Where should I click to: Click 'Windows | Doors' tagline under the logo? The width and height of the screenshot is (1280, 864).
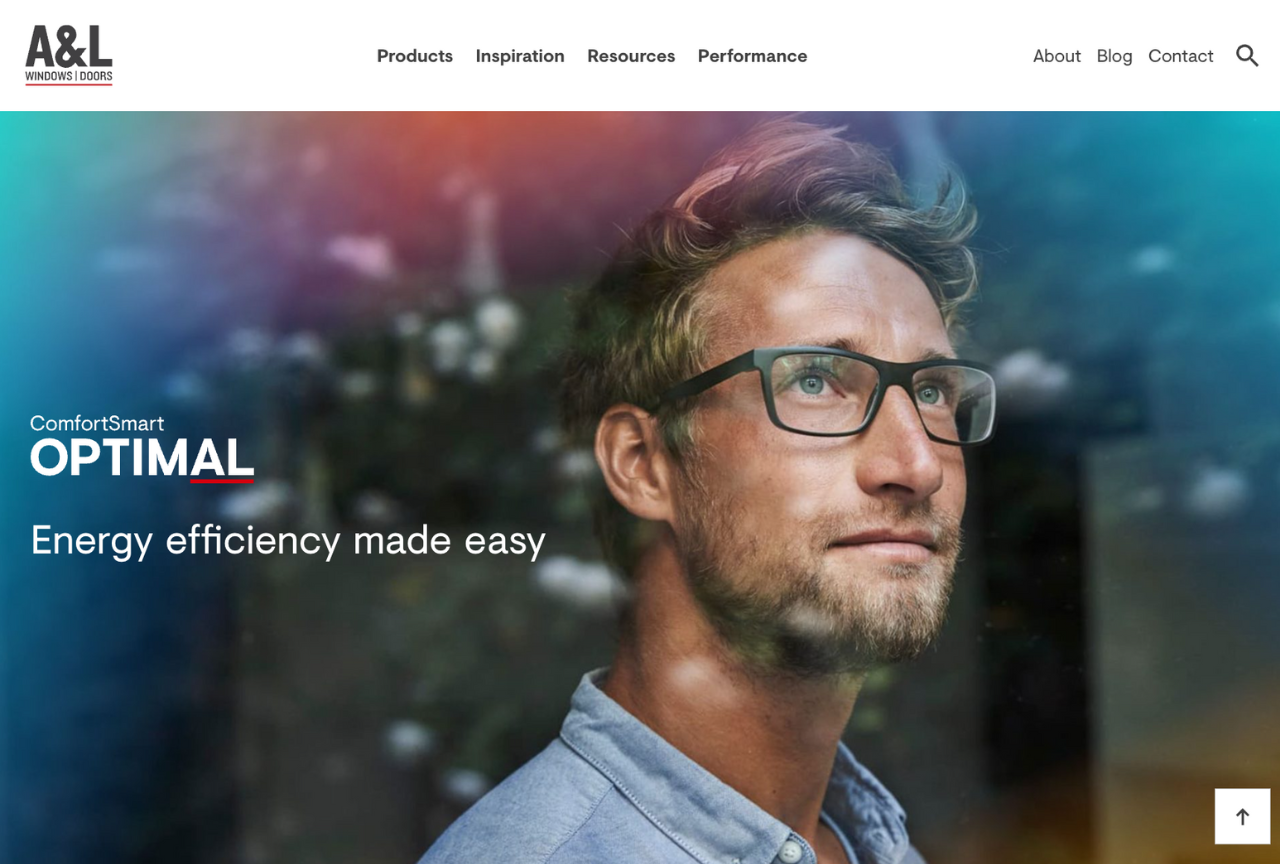69,76
